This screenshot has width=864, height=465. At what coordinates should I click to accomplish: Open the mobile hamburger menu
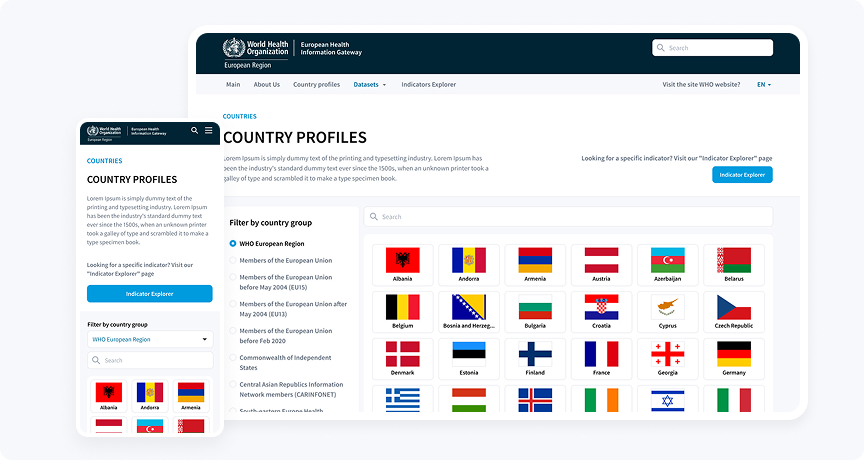point(208,130)
